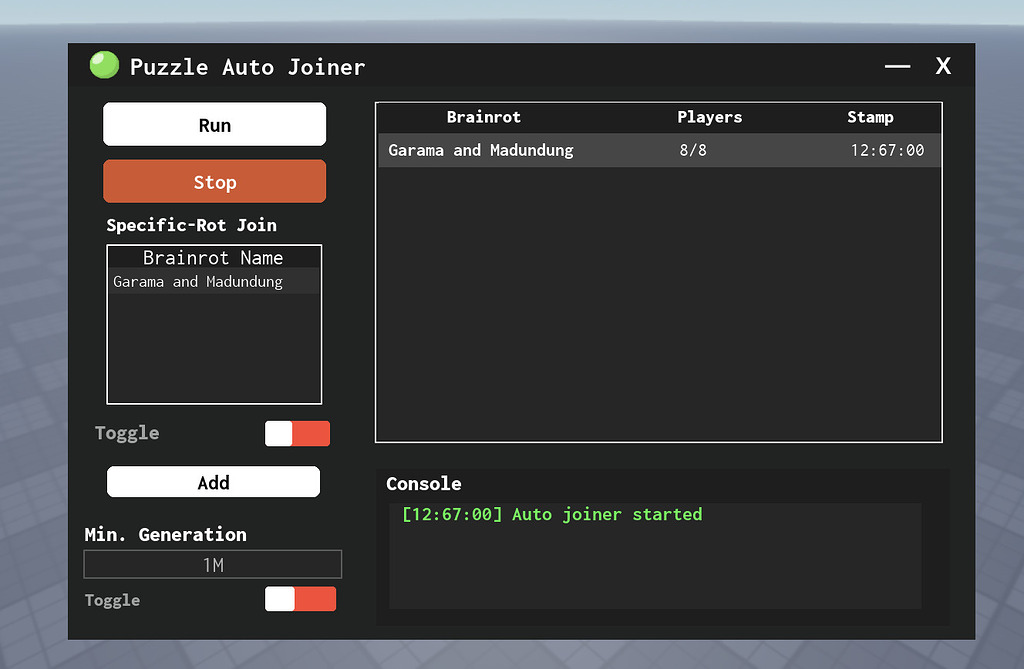The height and width of the screenshot is (669, 1024).
Task: Click the Puzzle Auto Joiner title bar
Action: coord(500,66)
